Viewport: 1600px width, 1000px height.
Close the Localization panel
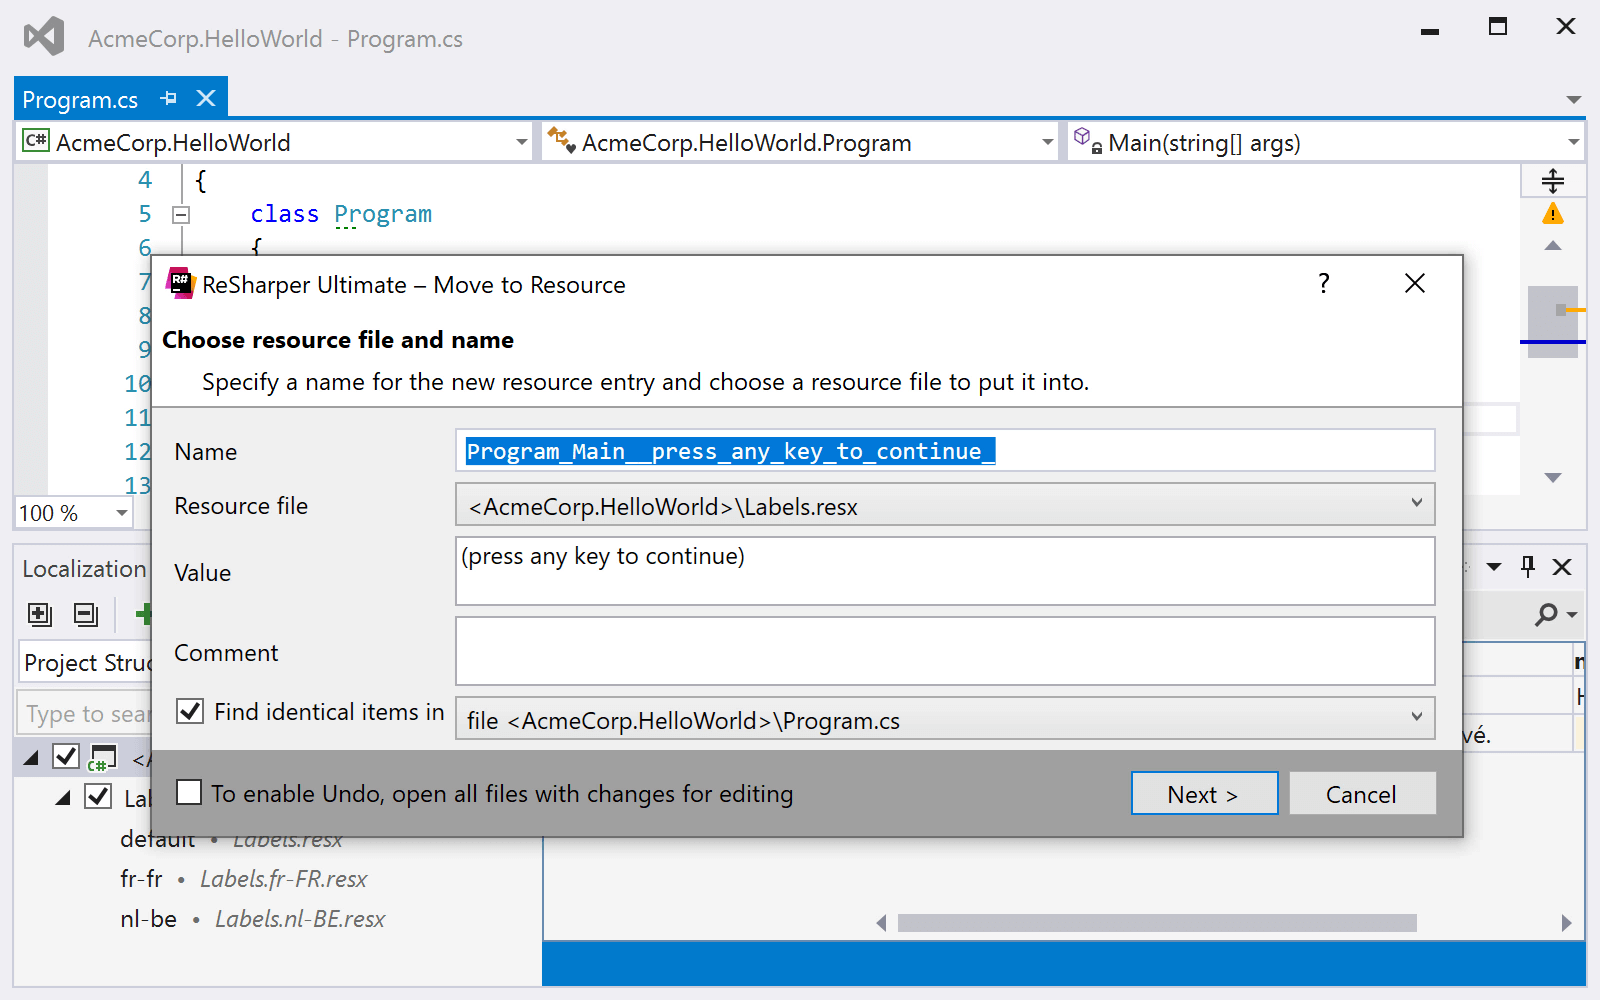(x=1562, y=567)
